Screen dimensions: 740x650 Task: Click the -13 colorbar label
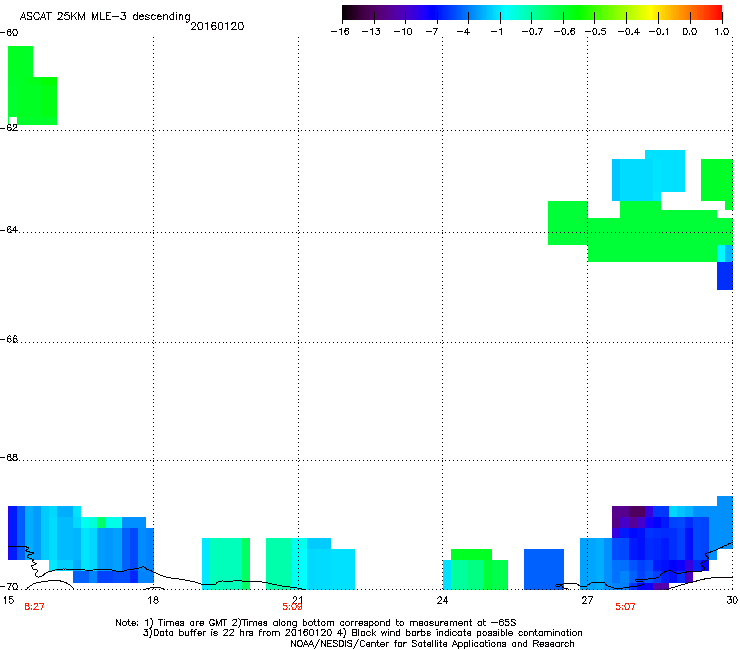pyautogui.click(x=371, y=32)
